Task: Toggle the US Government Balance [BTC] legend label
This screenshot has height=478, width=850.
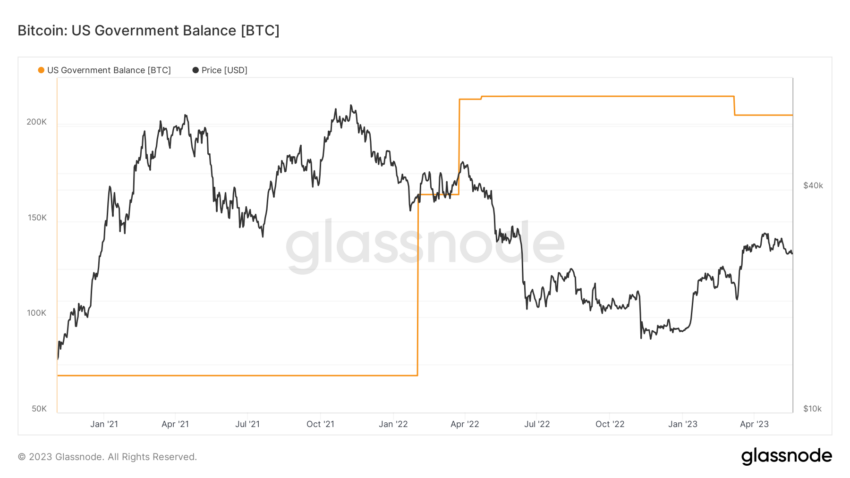Action: (x=109, y=70)
